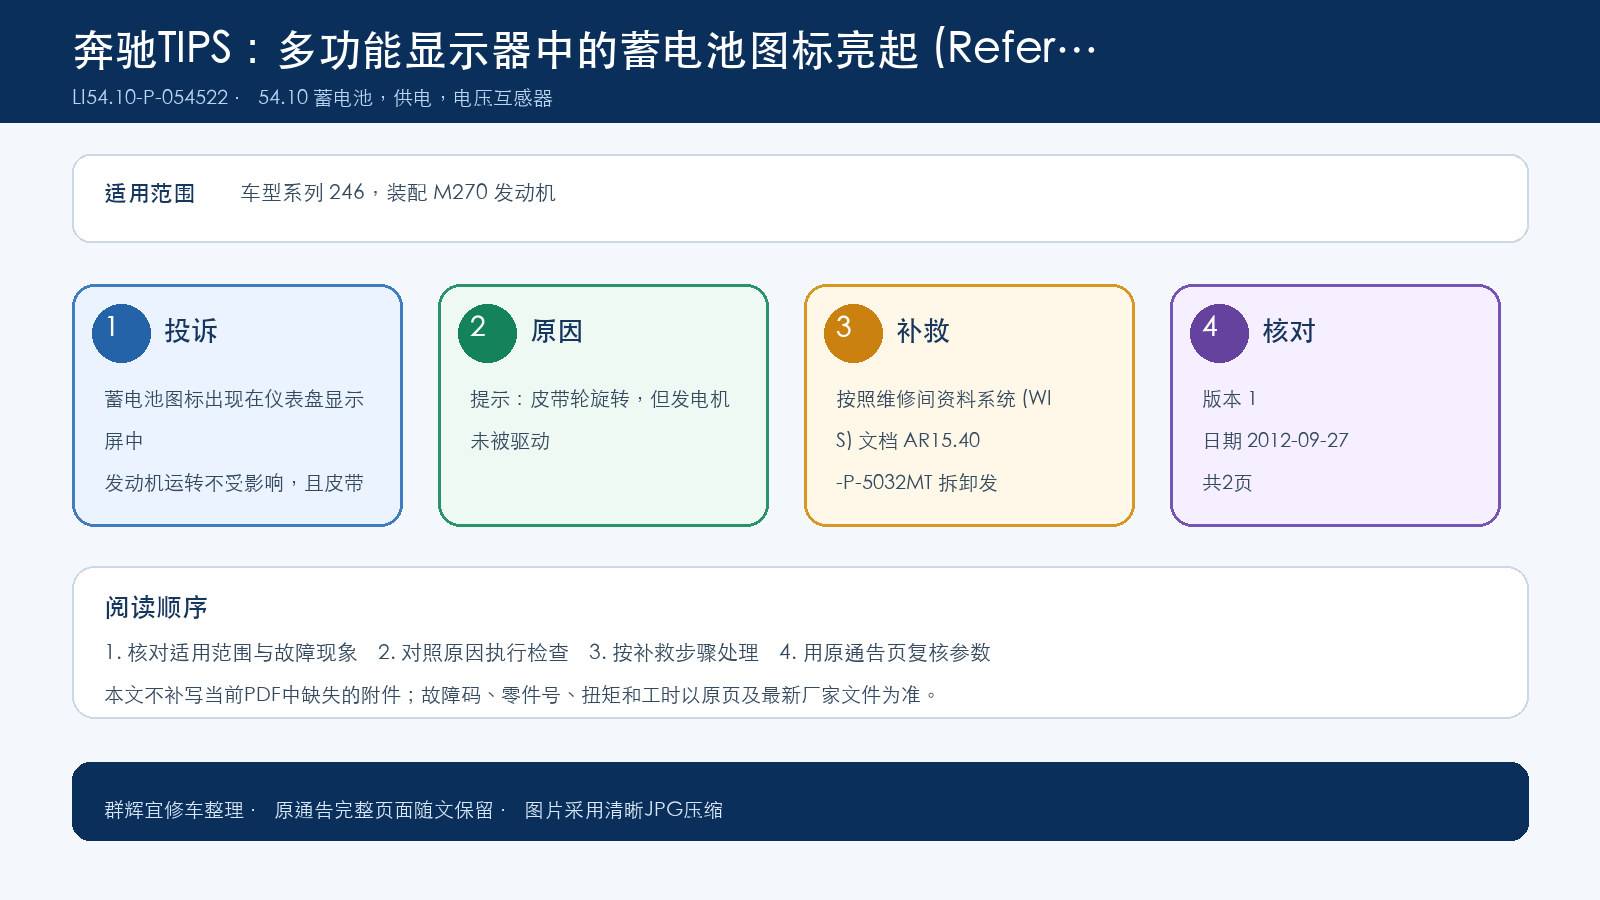
Task: Click the 54.10 蓄电池，供电，电压互感器 subtitle
Action: coord(405,98)
